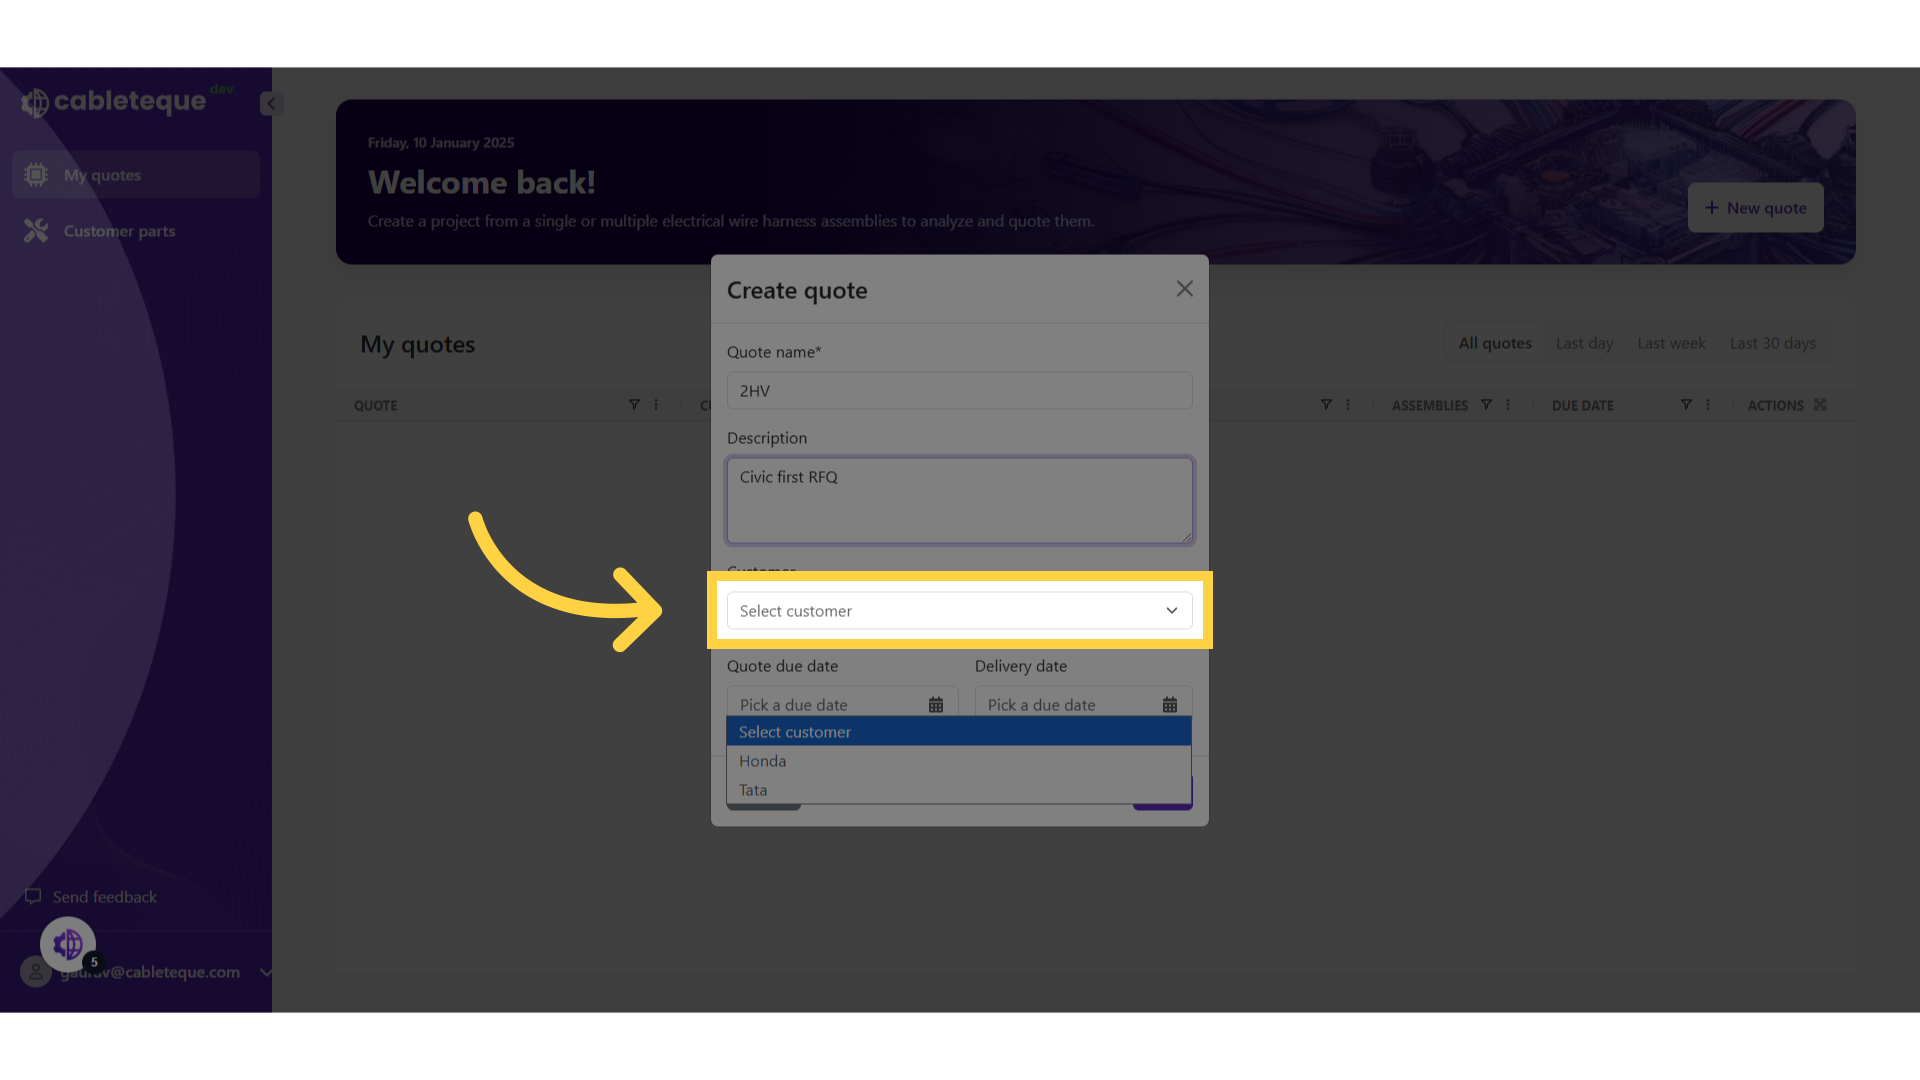Choose Honda from the customer list

tap(762, 760)
